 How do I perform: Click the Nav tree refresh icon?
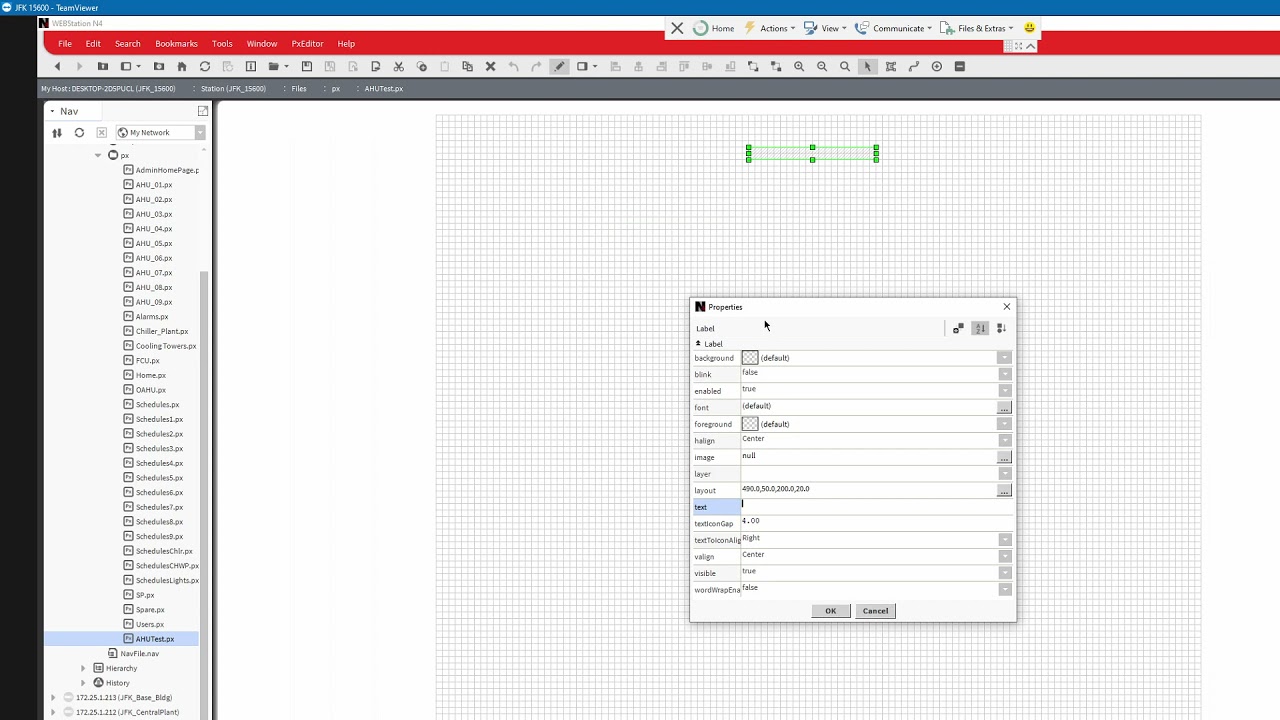coord(79,132)
